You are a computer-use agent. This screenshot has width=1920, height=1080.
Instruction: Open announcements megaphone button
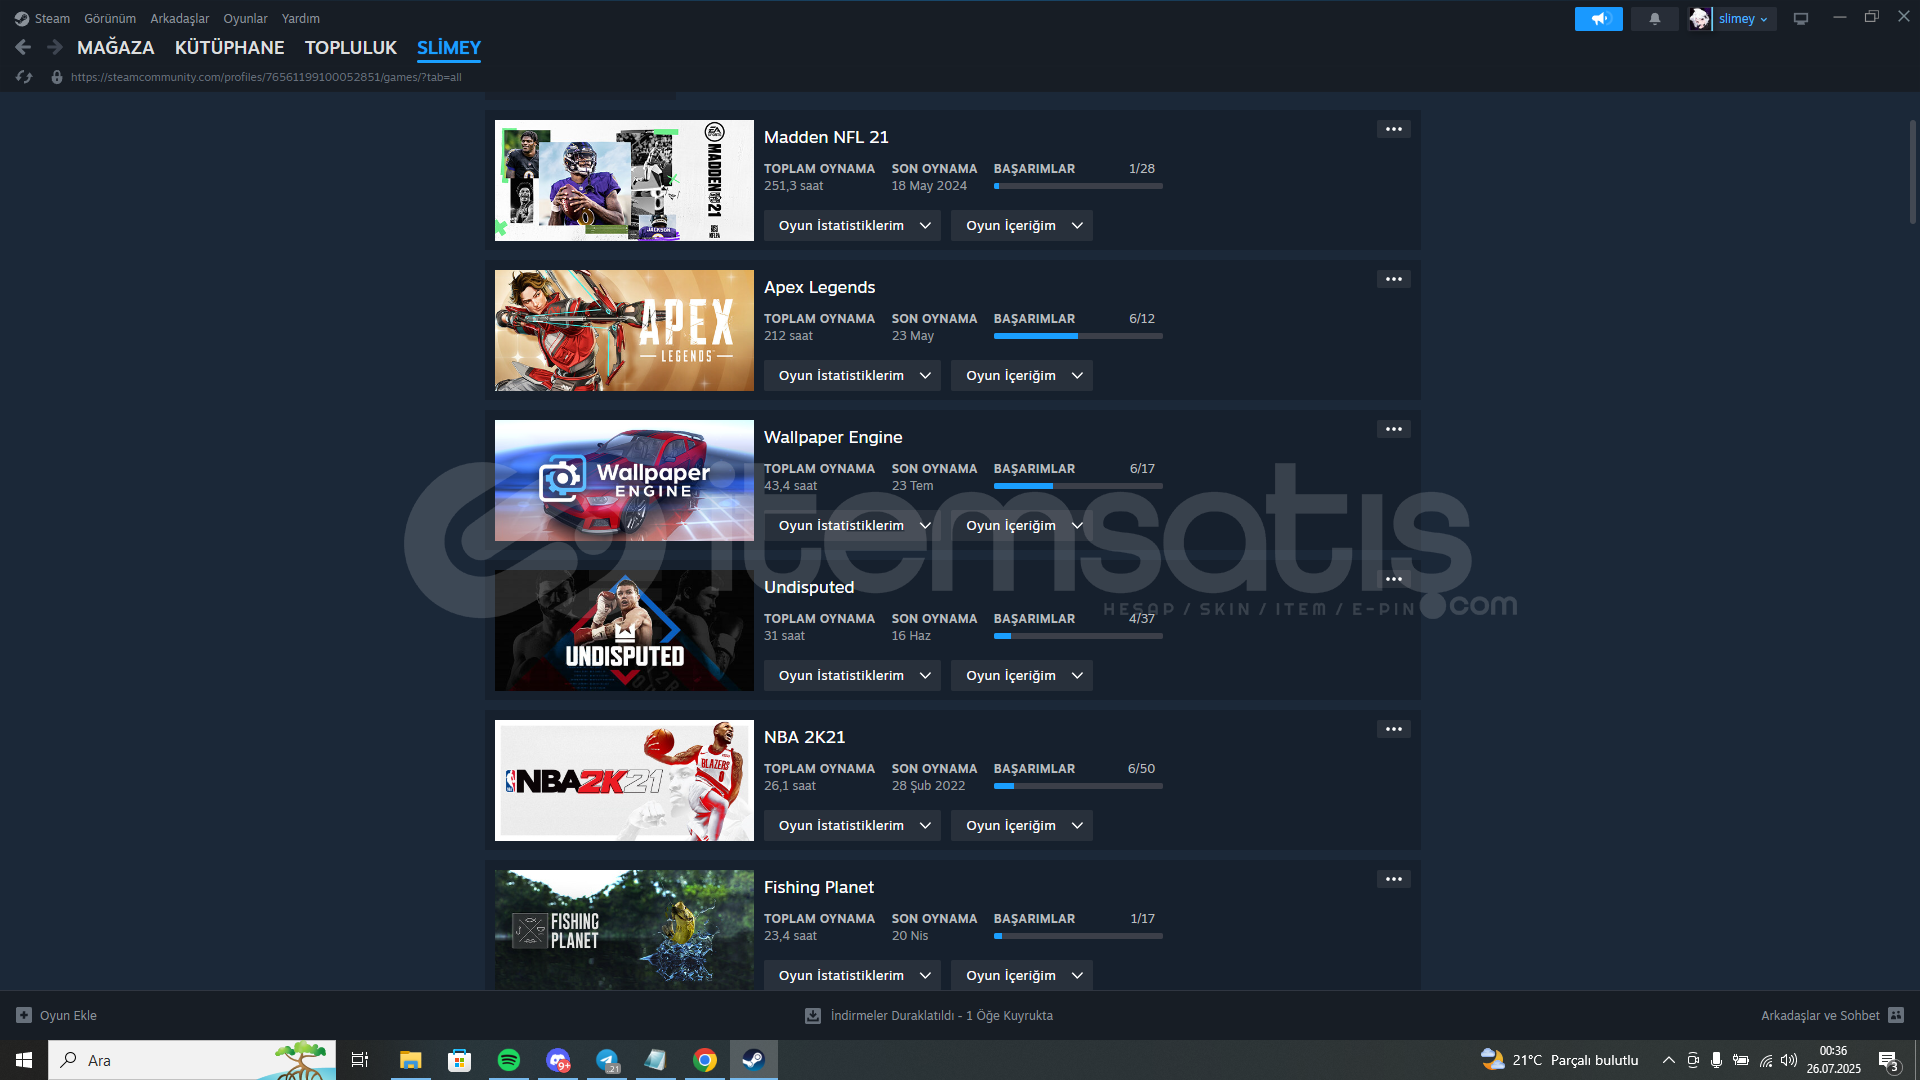pos(1598,19)
